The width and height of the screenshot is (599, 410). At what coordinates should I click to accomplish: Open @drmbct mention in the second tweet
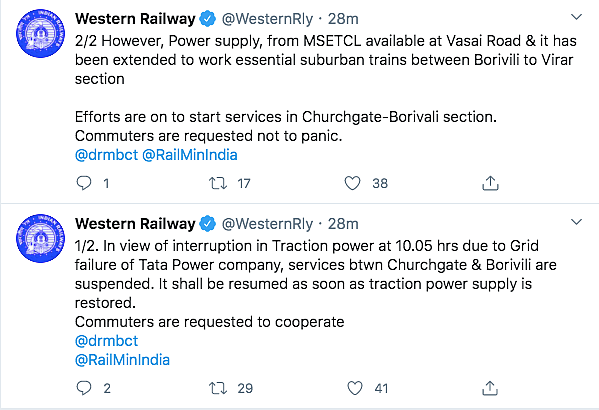click(106, 340)
